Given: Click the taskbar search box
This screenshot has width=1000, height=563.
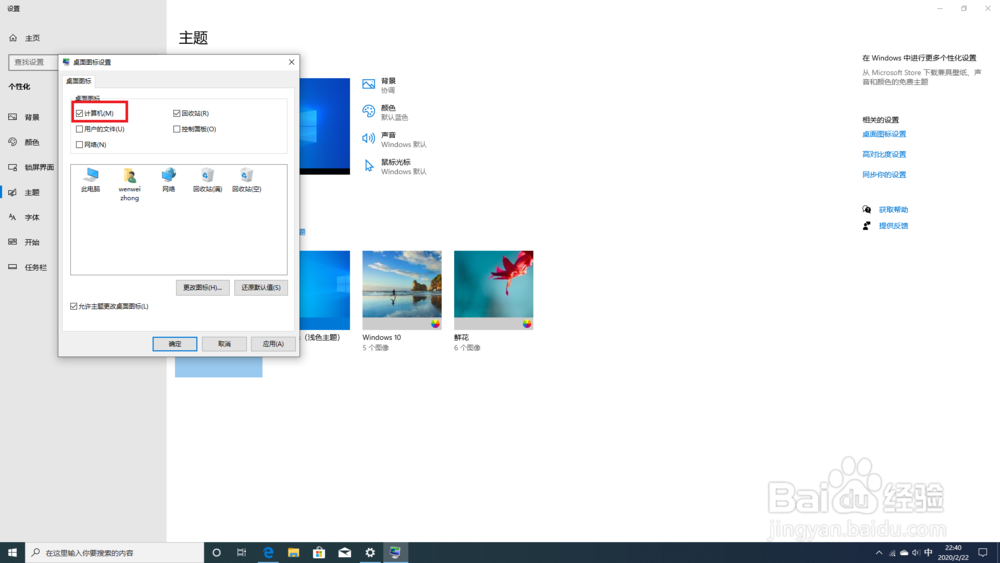Looking at the screenshot, I should (115, 553).
